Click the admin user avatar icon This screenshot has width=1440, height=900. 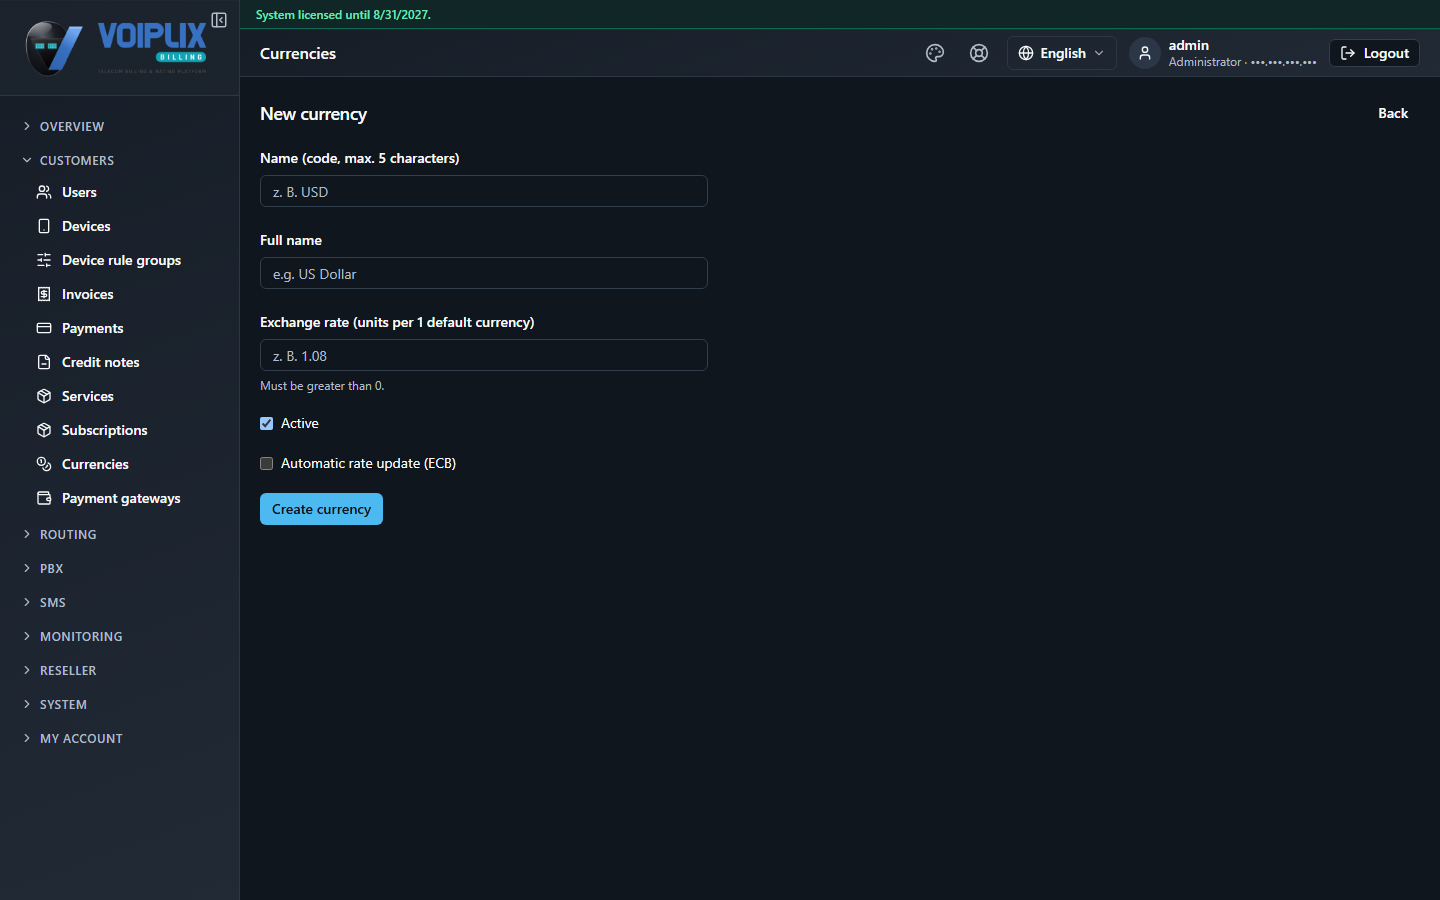(1145, 53)
